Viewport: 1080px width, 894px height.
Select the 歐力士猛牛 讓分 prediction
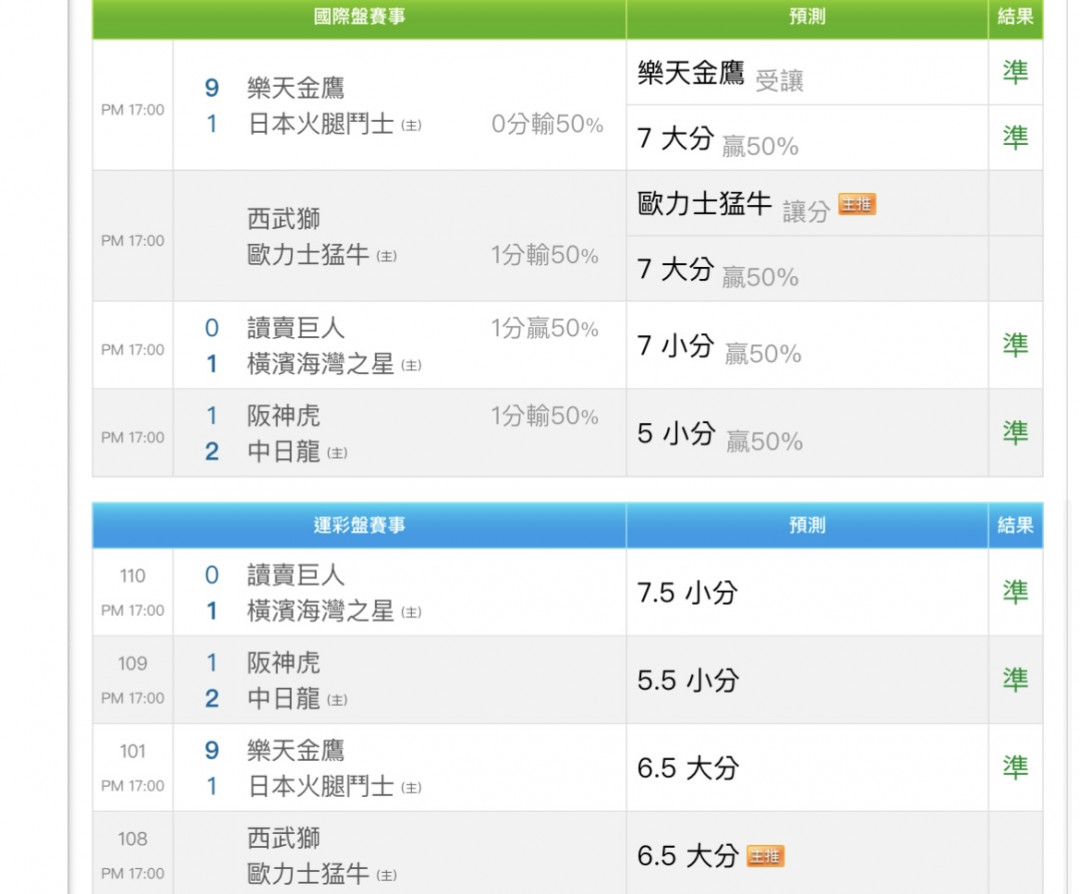[x=733, y=206]
